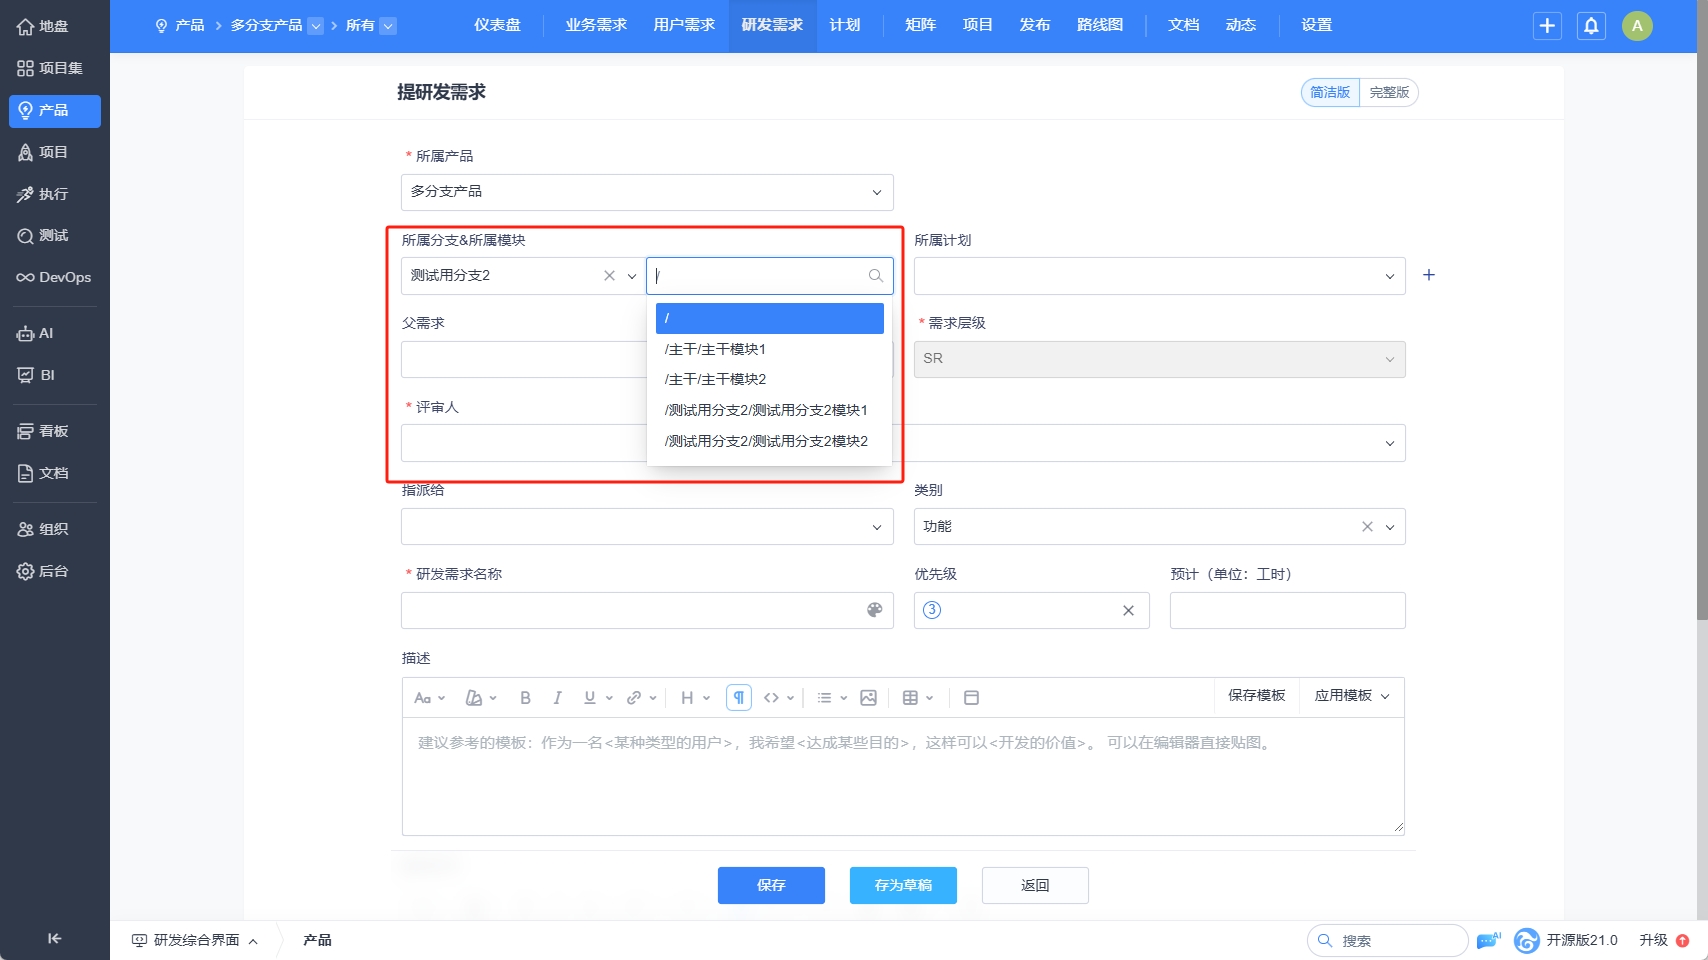1708x960 pixels.
Task: Open the 用户需求 tab
Action: 684,25
